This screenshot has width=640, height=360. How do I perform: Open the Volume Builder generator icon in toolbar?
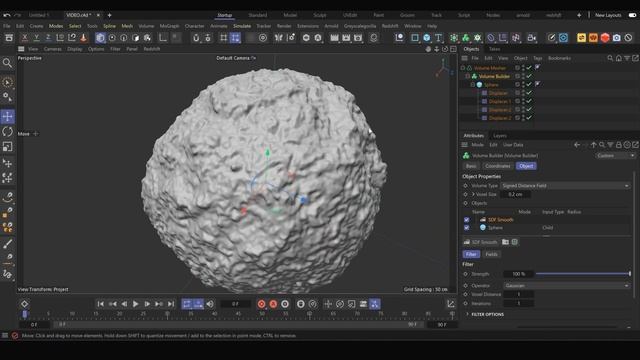tap(466, 38)
